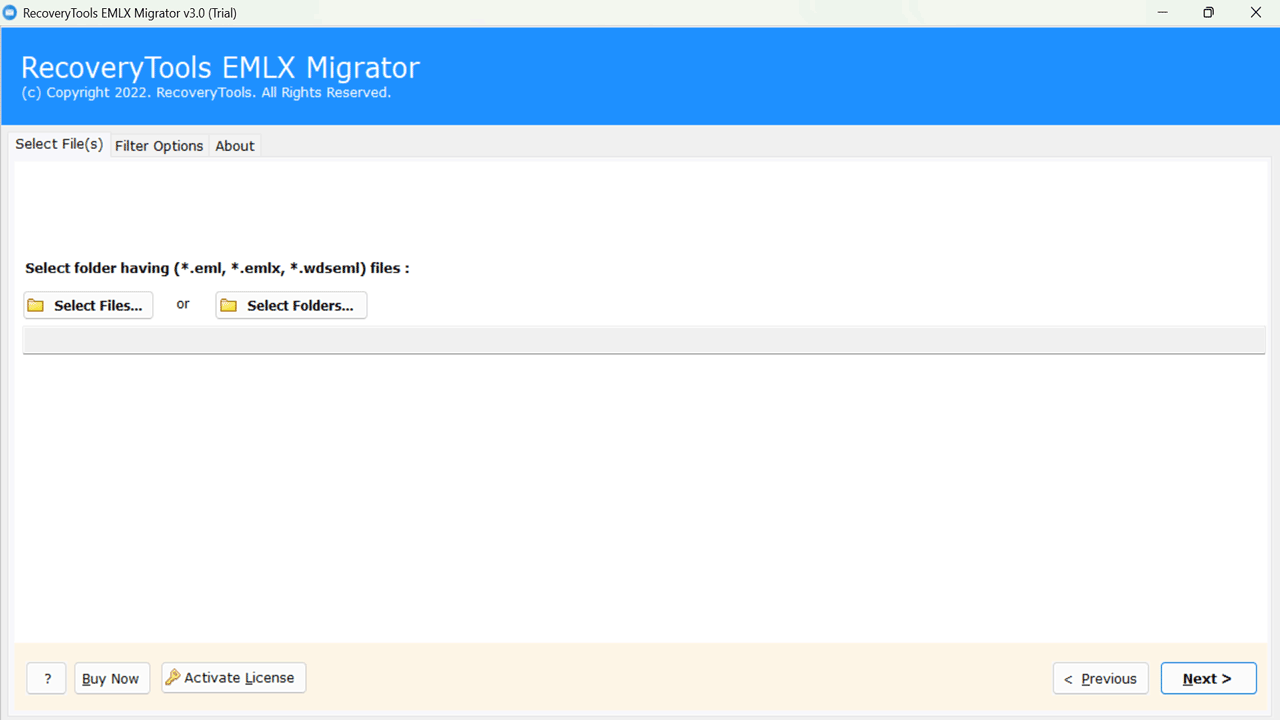Click the Buy Now button
This screenshot has height=720, width=1280.
coord(112,678)
